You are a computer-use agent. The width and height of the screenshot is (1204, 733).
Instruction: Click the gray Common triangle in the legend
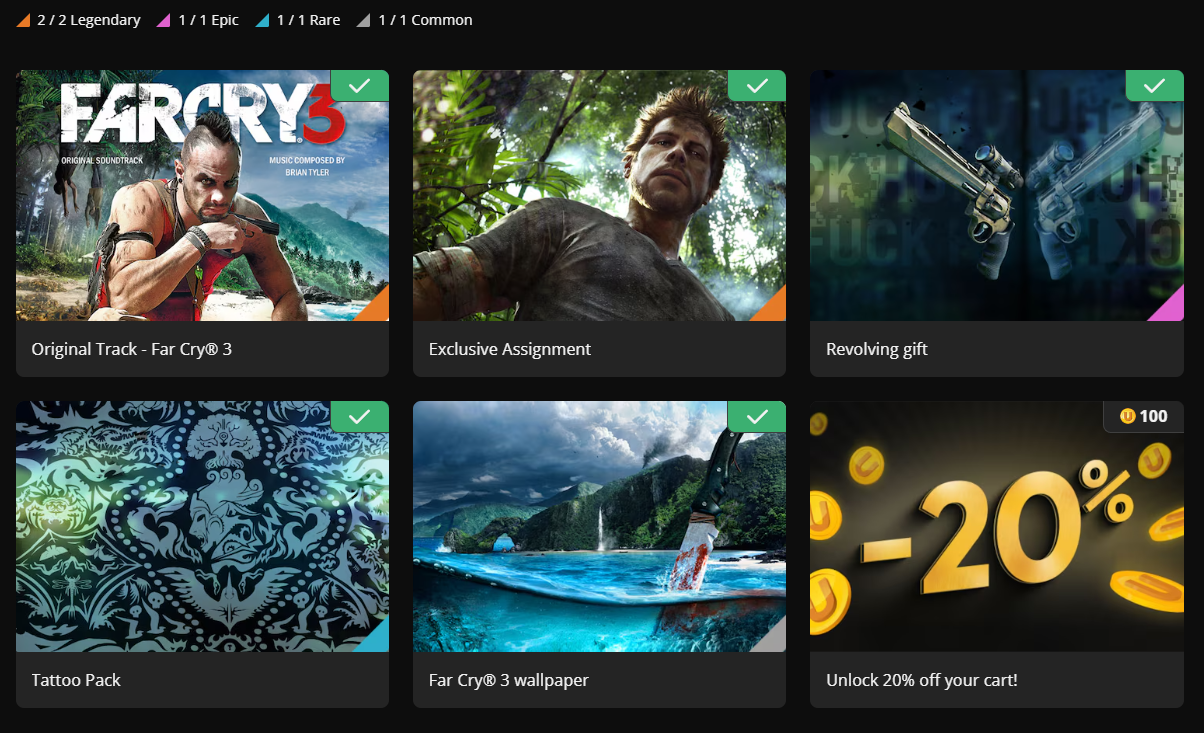364,21
